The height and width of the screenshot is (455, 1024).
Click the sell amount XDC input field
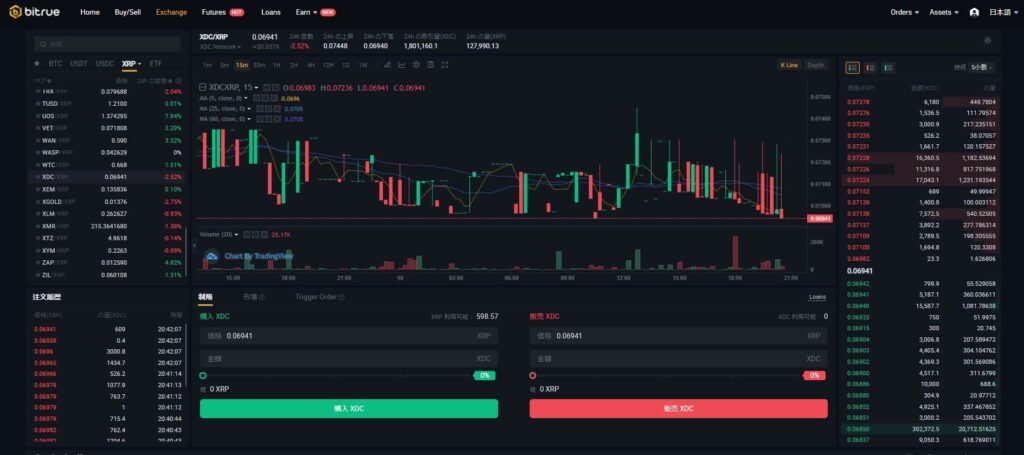point(679,358)
